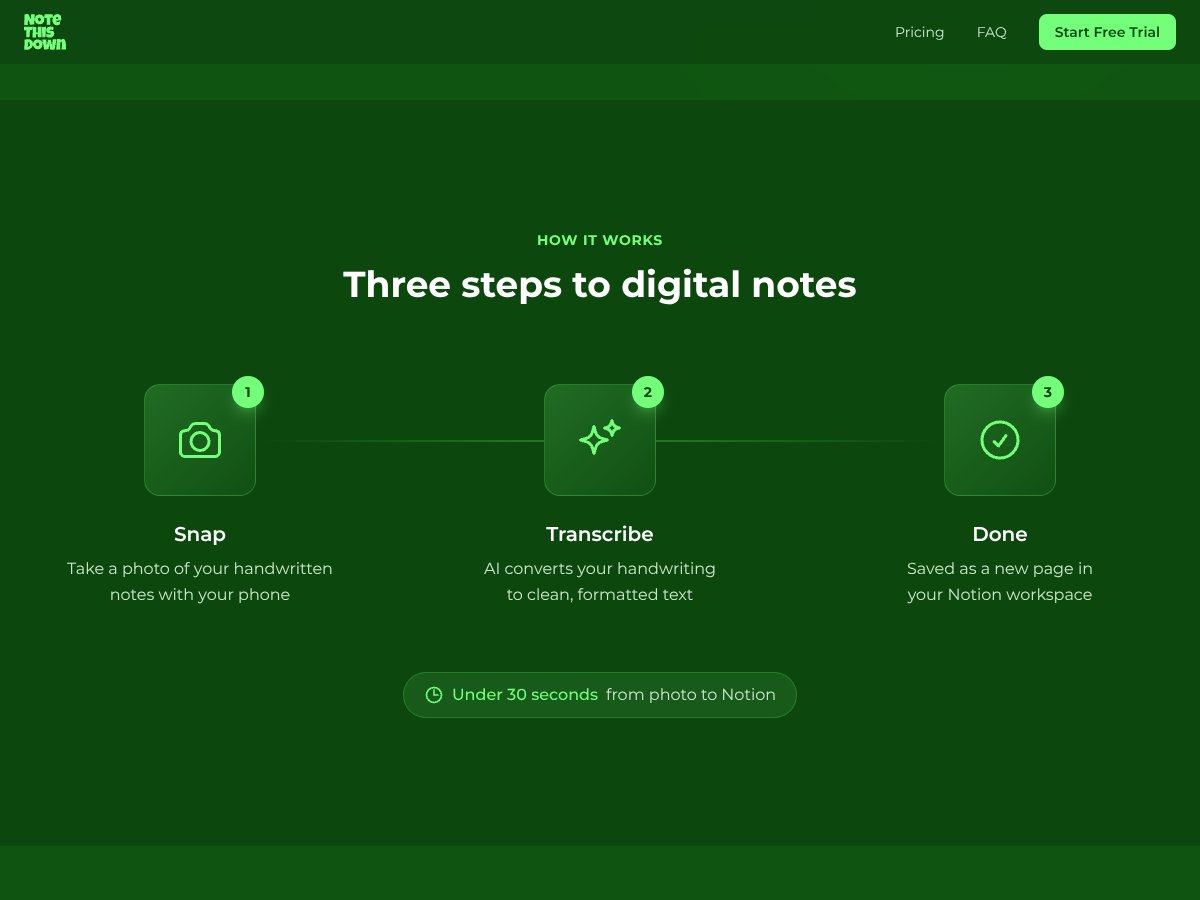Open the FAQ menu item
The image size is (1200, 900).
991,32
